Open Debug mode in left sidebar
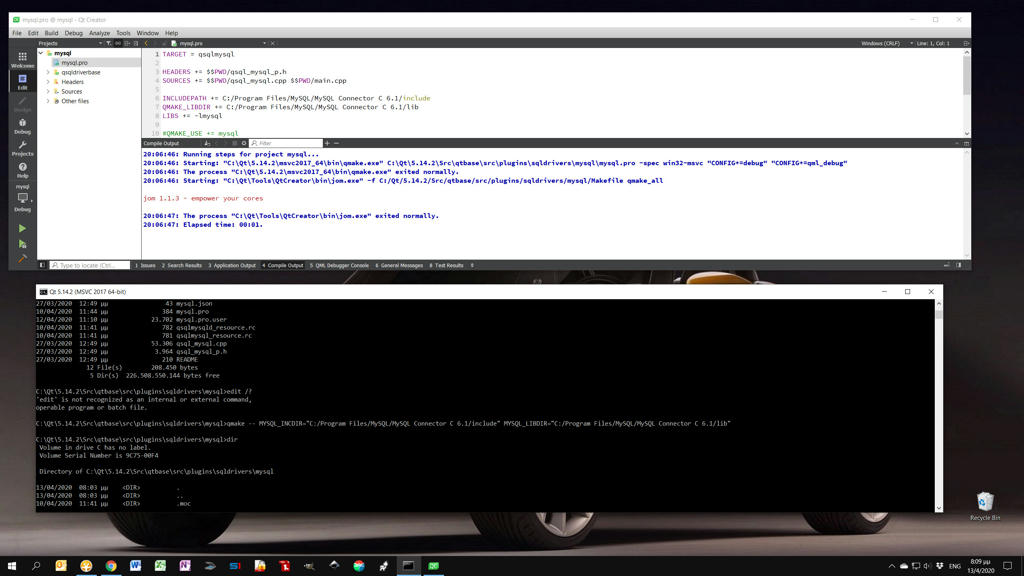 pyautogui.click(x=22, y=126)
